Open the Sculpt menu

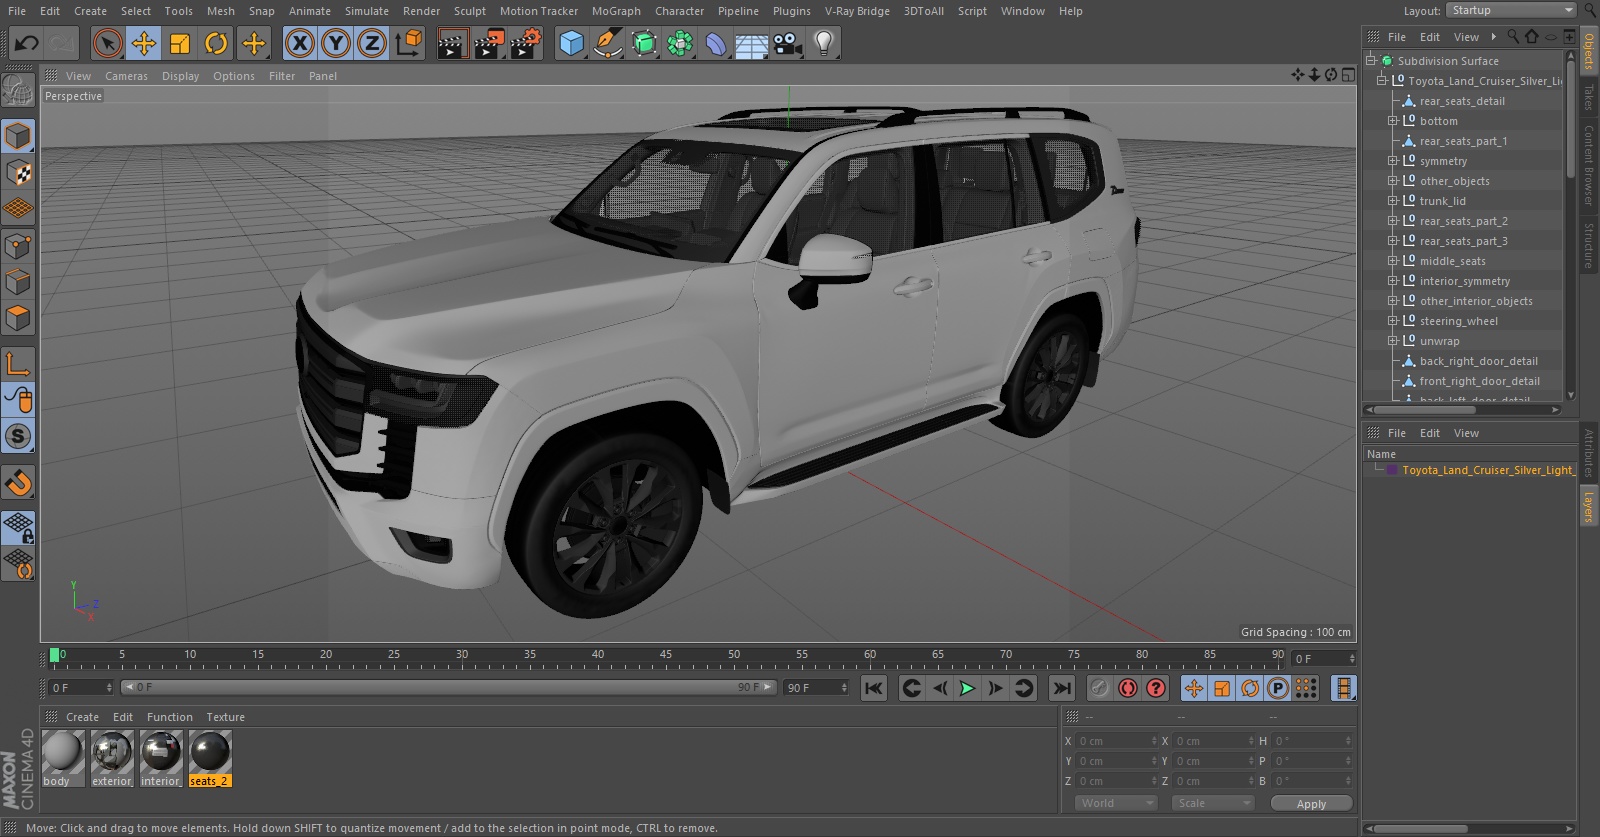point(469,11)
